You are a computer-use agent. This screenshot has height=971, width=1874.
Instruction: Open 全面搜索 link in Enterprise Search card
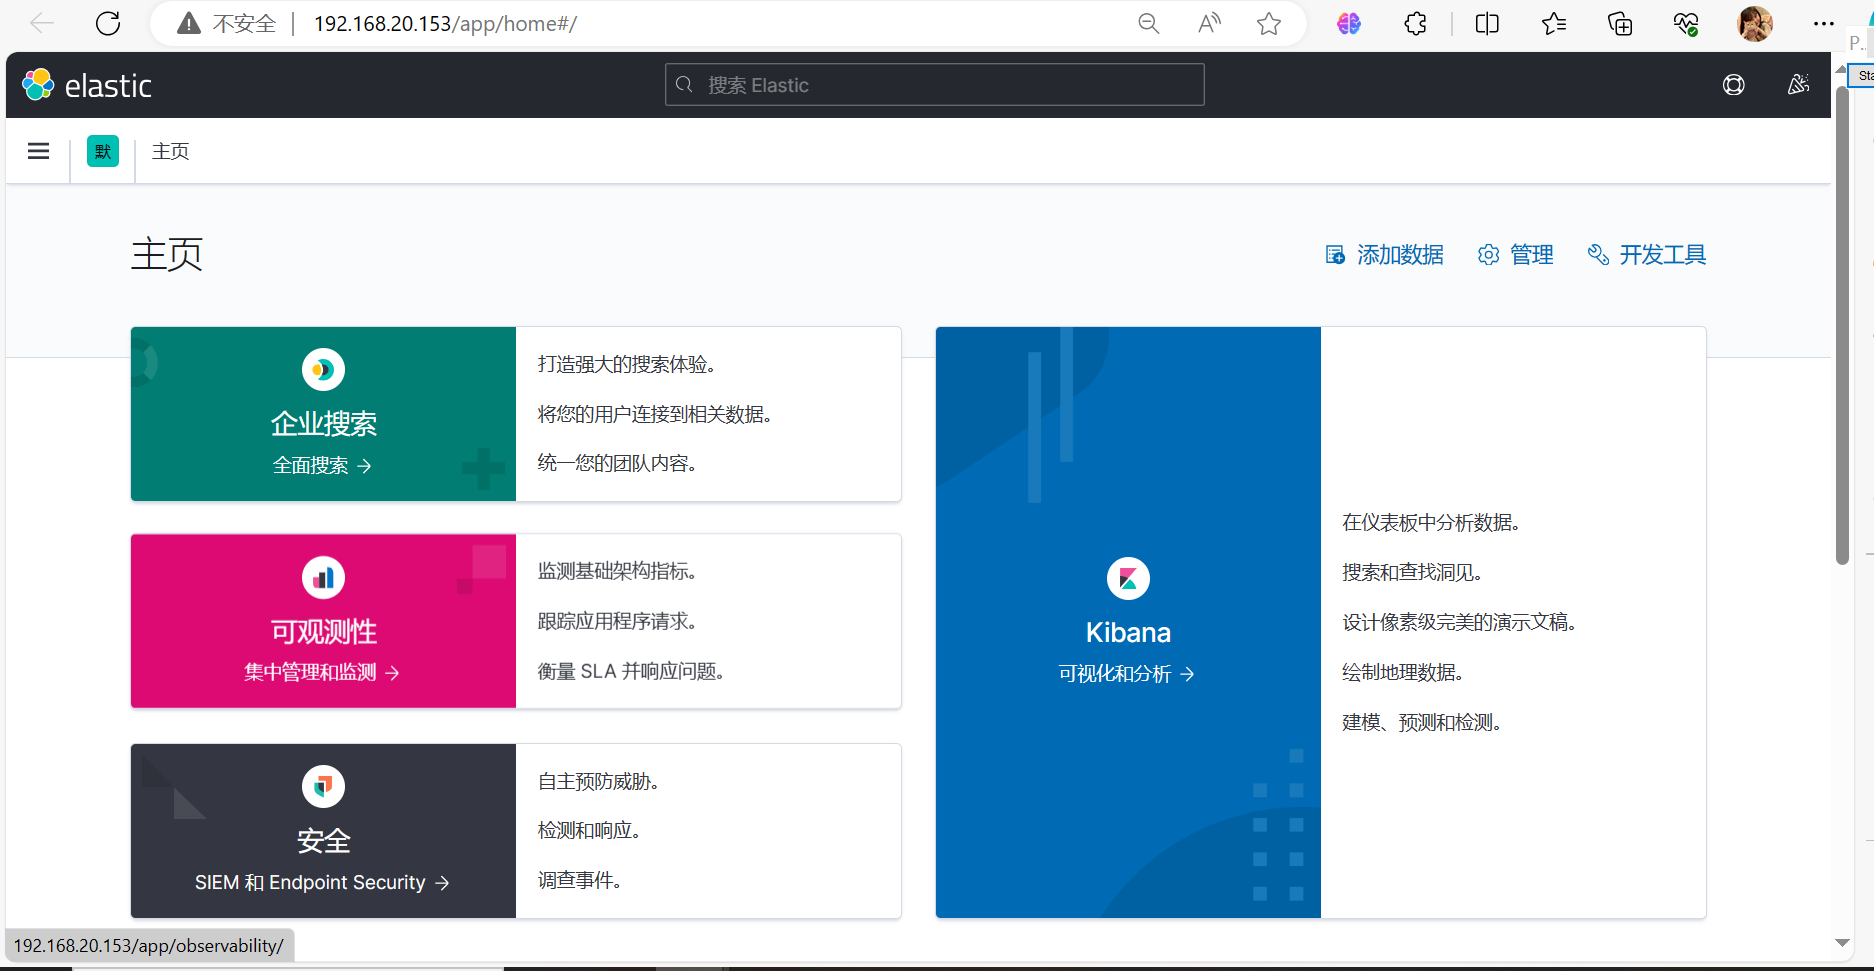click(323, 466)
